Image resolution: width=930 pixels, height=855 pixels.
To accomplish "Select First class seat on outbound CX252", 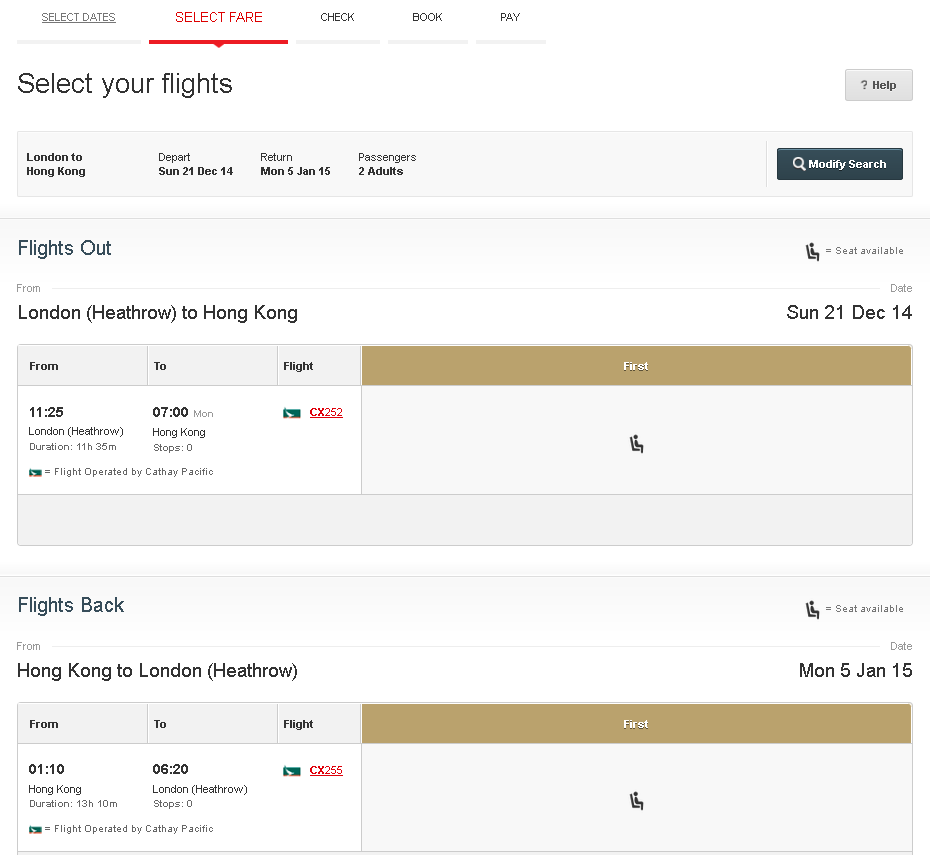I will pos(636,443).
